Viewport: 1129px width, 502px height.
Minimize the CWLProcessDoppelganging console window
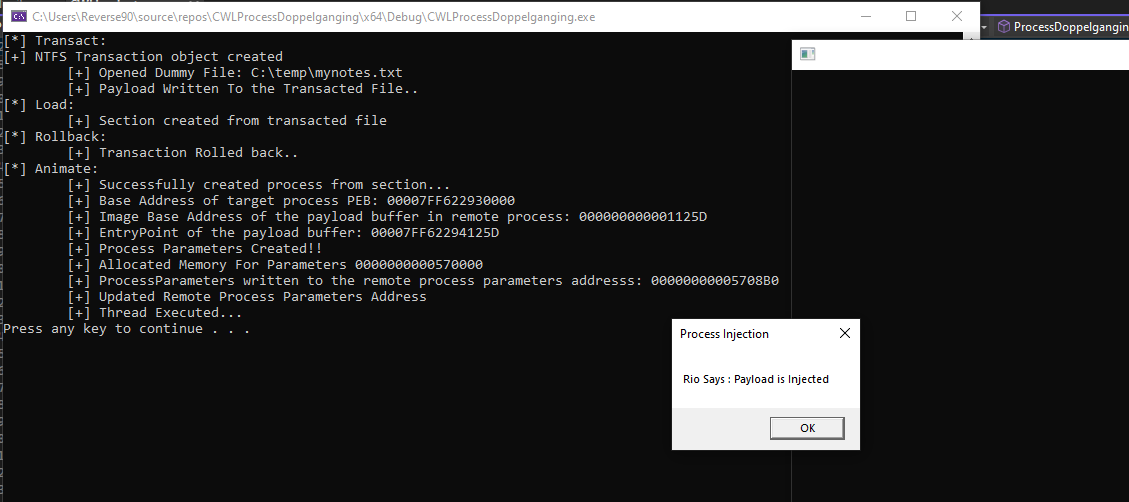(864, 16)
